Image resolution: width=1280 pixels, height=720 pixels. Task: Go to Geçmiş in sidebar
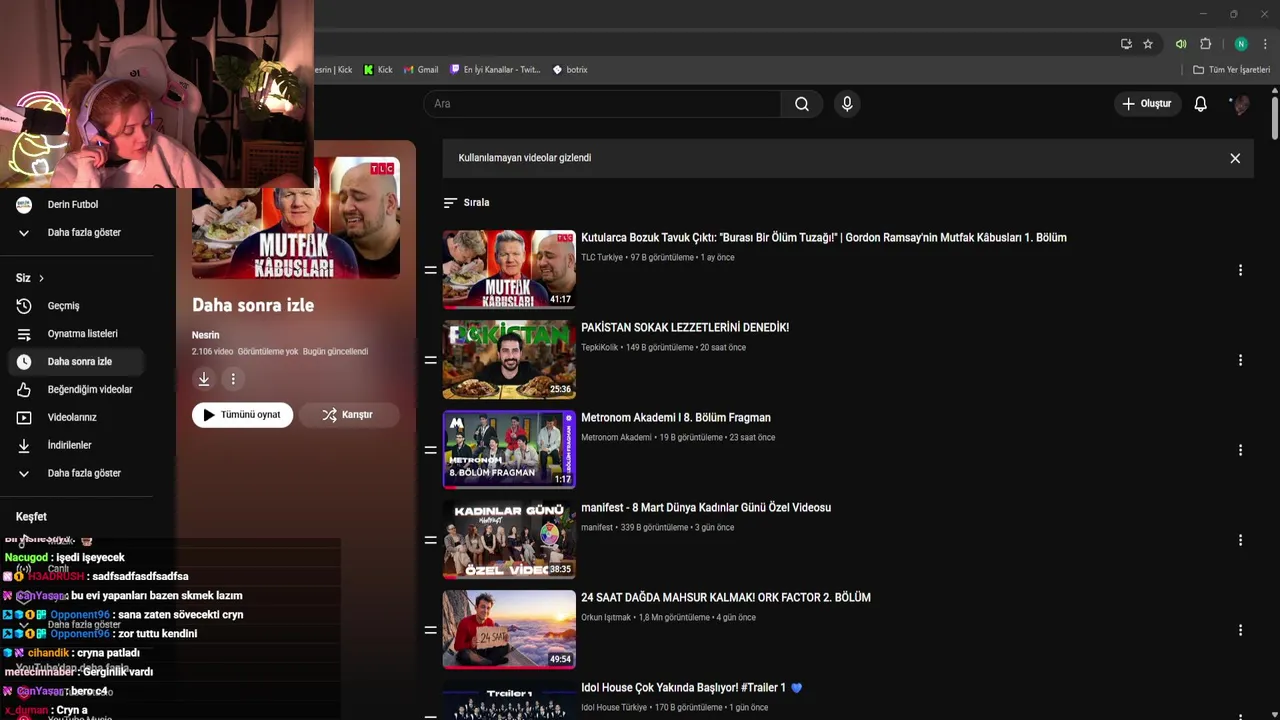(x=76, y=306)
